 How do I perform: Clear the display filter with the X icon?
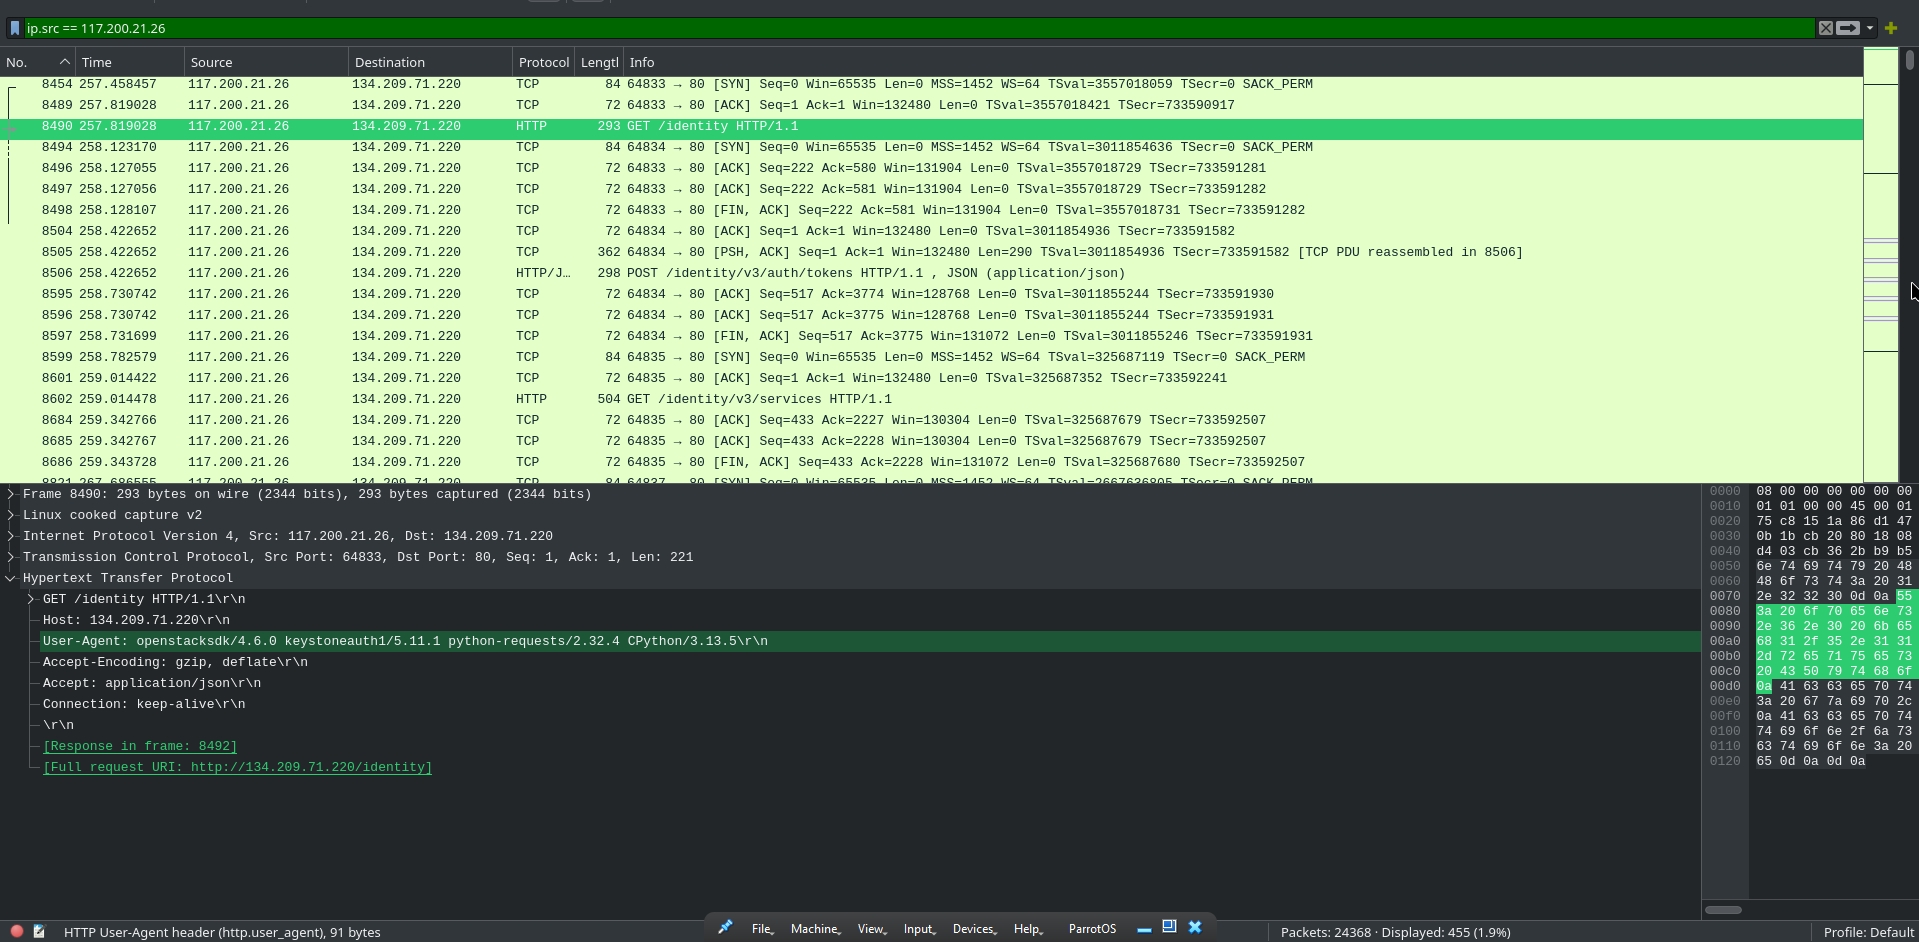[1825, 27]
